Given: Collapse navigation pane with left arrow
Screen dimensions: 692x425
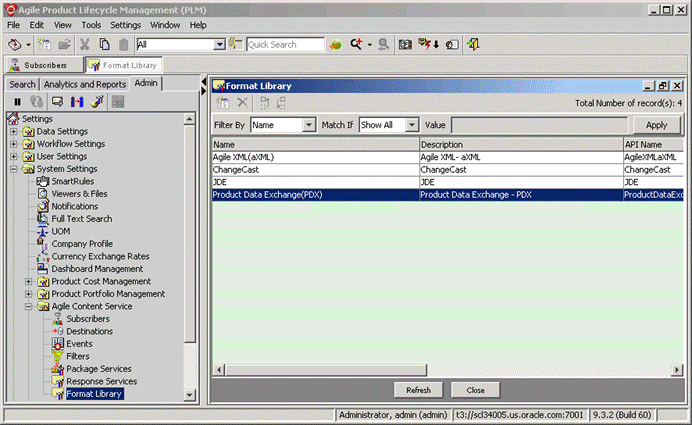Looking at the screenshot, I should pos(203,82).
